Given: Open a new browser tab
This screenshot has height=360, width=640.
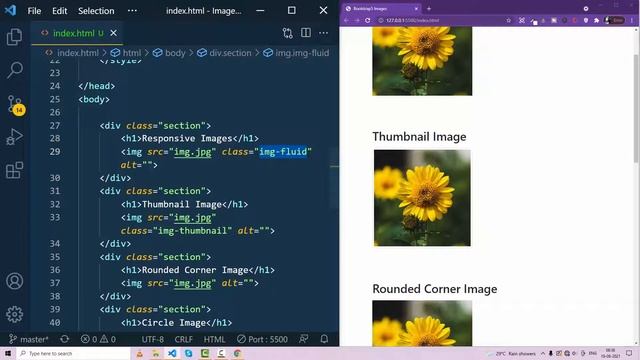Looking at the screenshot, I should pyautogui.click(x=429, y=9).
